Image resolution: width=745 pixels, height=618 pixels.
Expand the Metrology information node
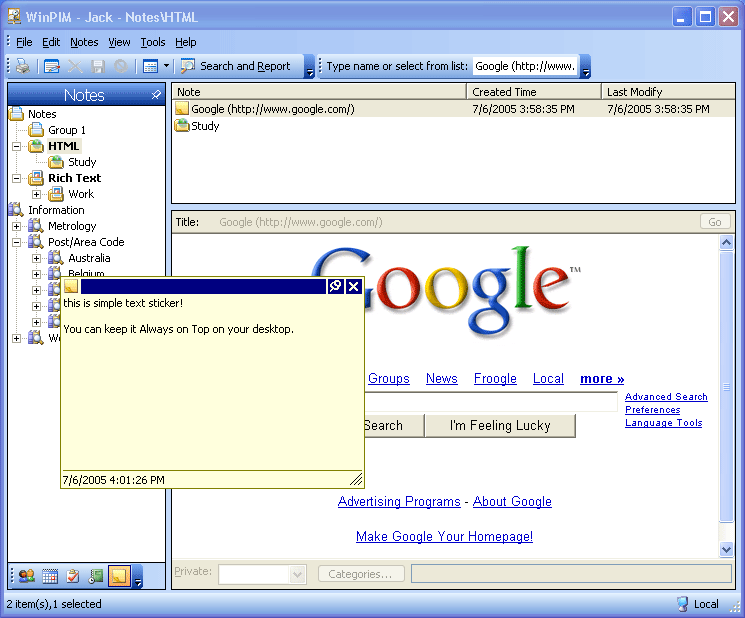17,226
